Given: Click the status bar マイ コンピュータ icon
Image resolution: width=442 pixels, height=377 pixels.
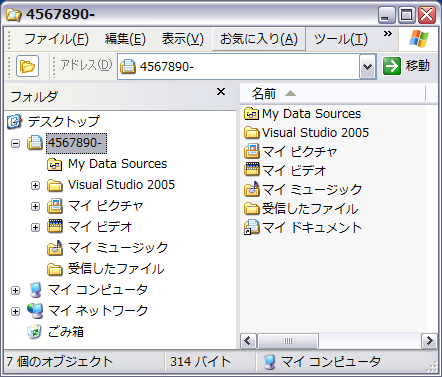Looking at the screenshot, I should 270,362.
